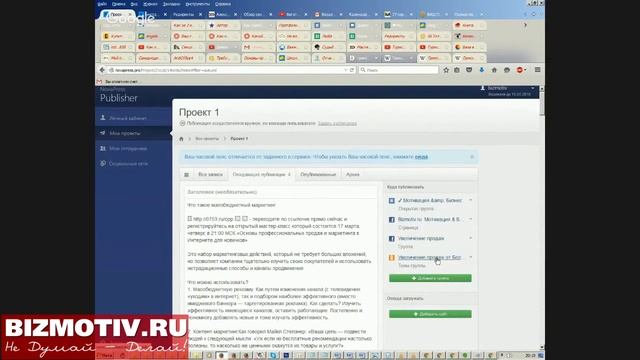640x360 pixels.
Task: Click the browser search box
Action: 399,70
